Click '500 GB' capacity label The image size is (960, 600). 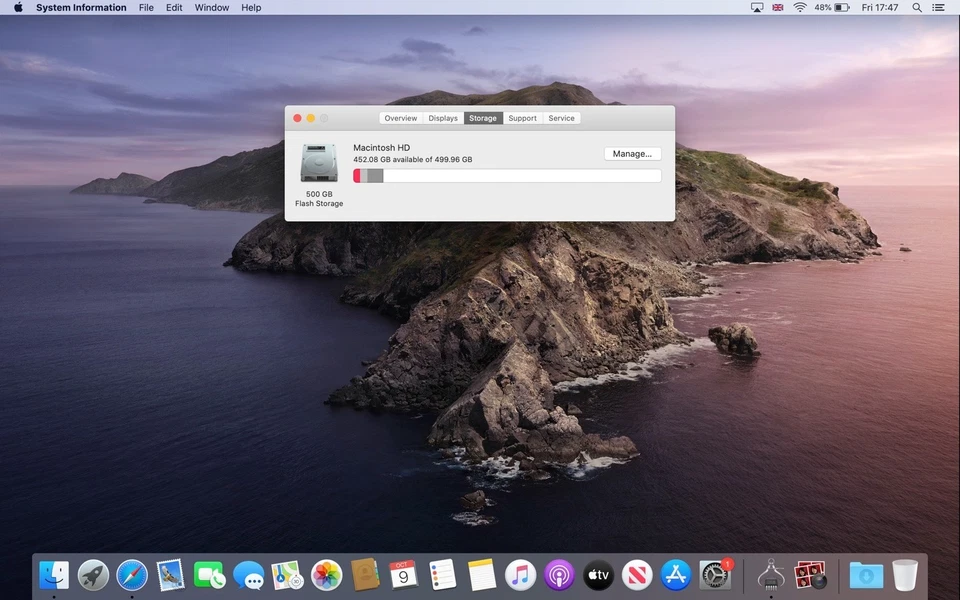pyautogui.click(x=319, y=193)
